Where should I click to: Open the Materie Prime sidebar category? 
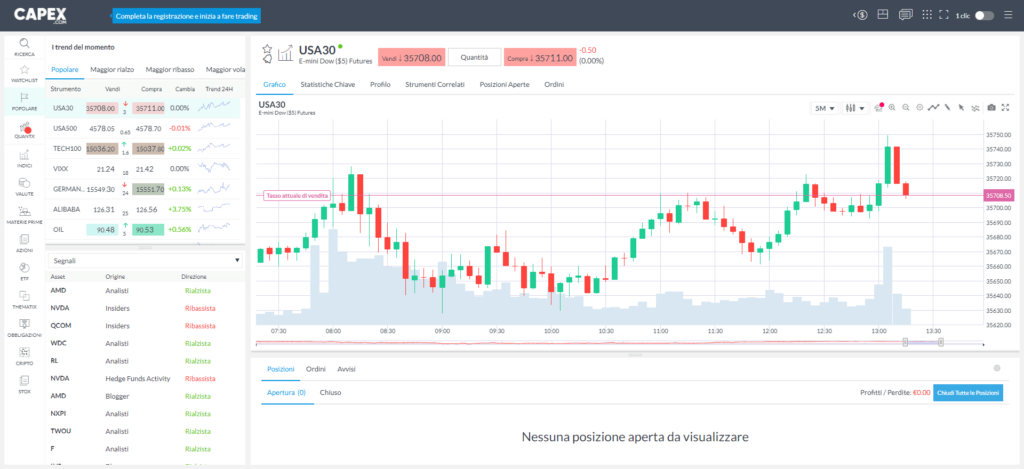(24, 215)
